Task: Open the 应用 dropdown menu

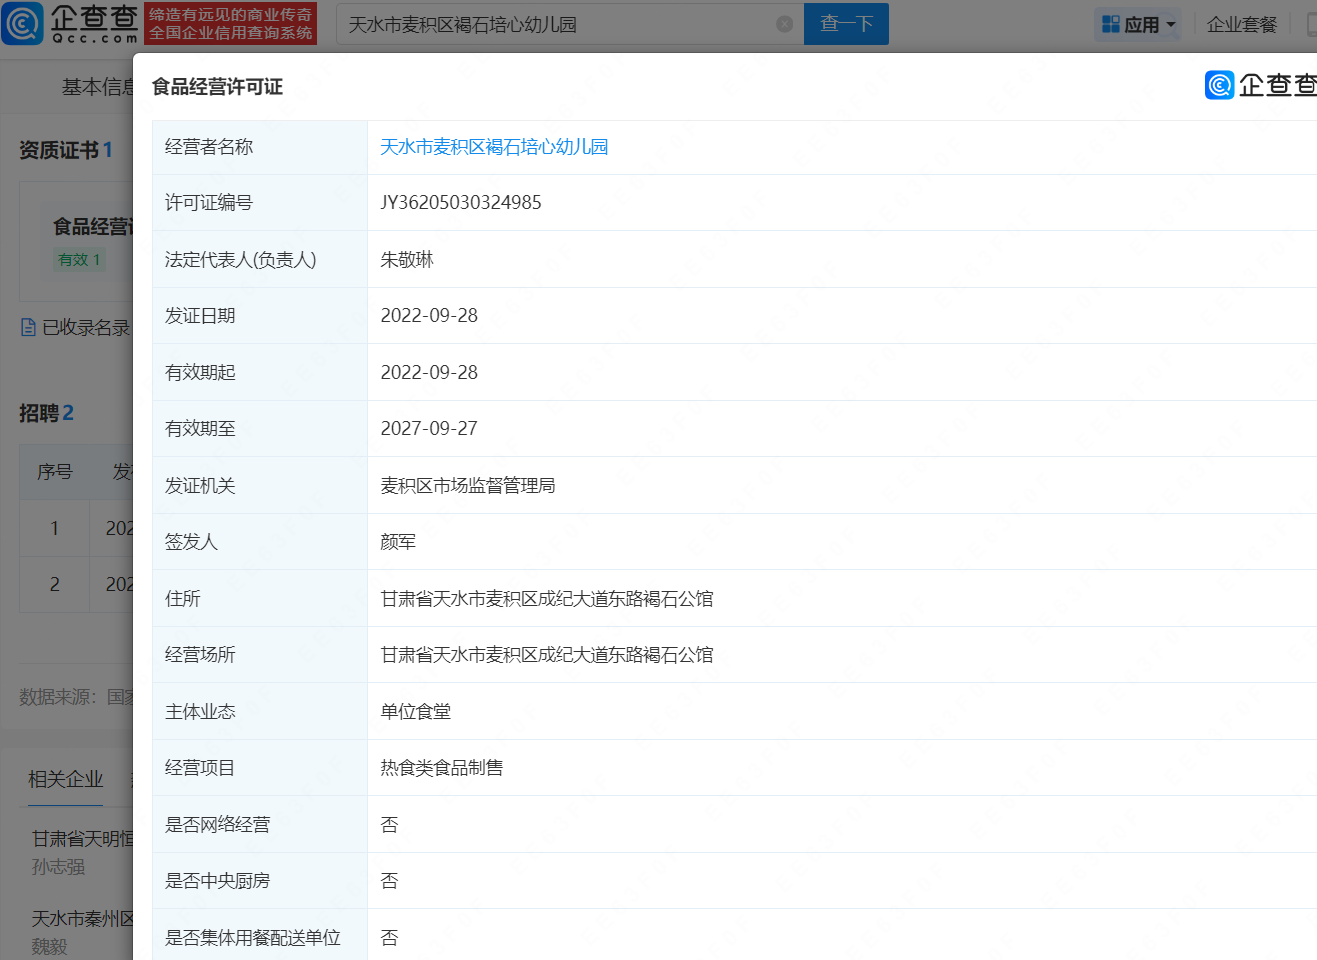Action: (1139, 24)
